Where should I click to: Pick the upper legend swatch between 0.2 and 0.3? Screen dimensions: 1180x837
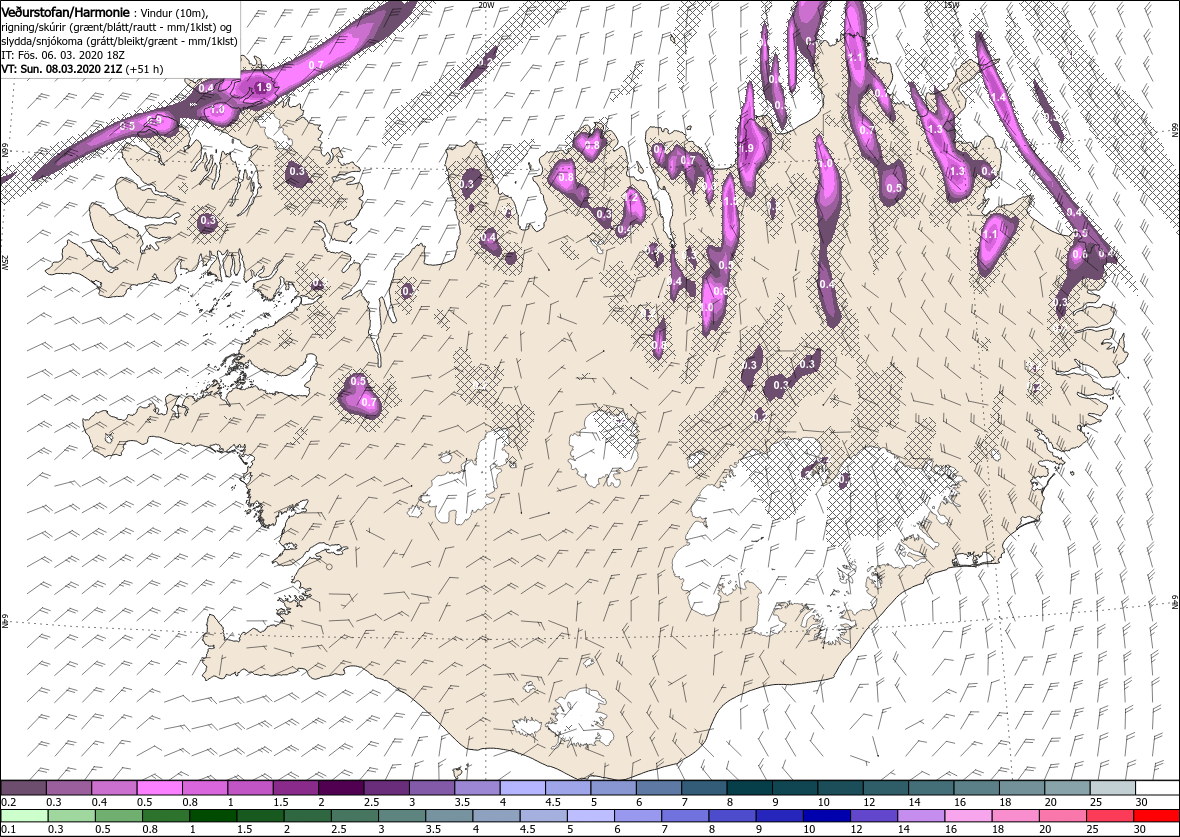click(x=24, y=788)
